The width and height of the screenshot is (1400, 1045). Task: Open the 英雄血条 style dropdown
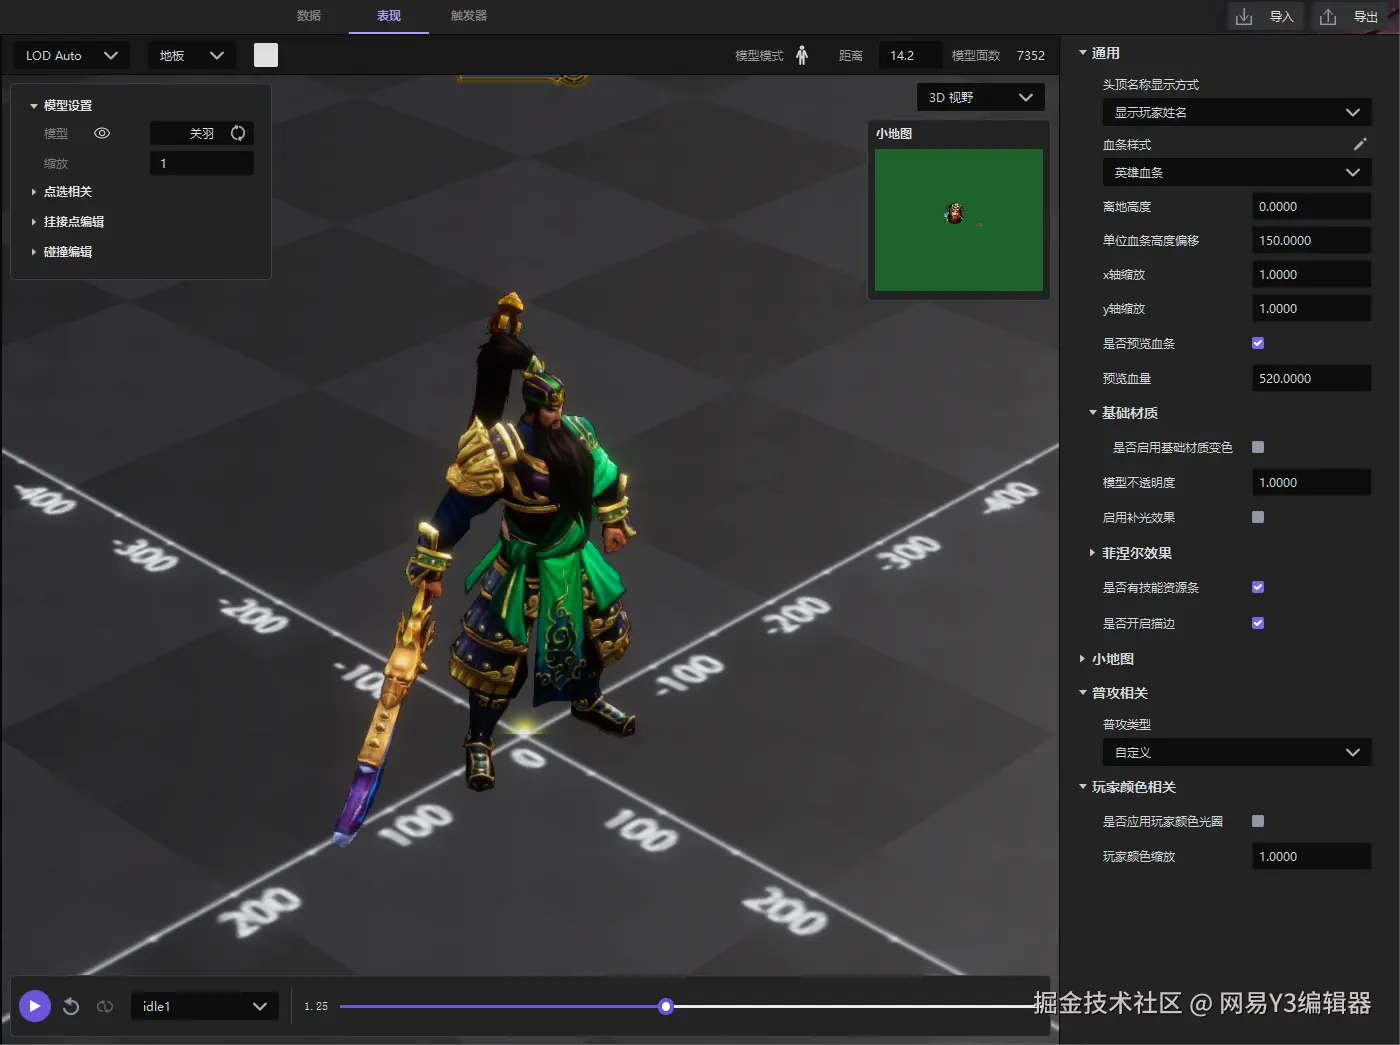coord(1237,172)
